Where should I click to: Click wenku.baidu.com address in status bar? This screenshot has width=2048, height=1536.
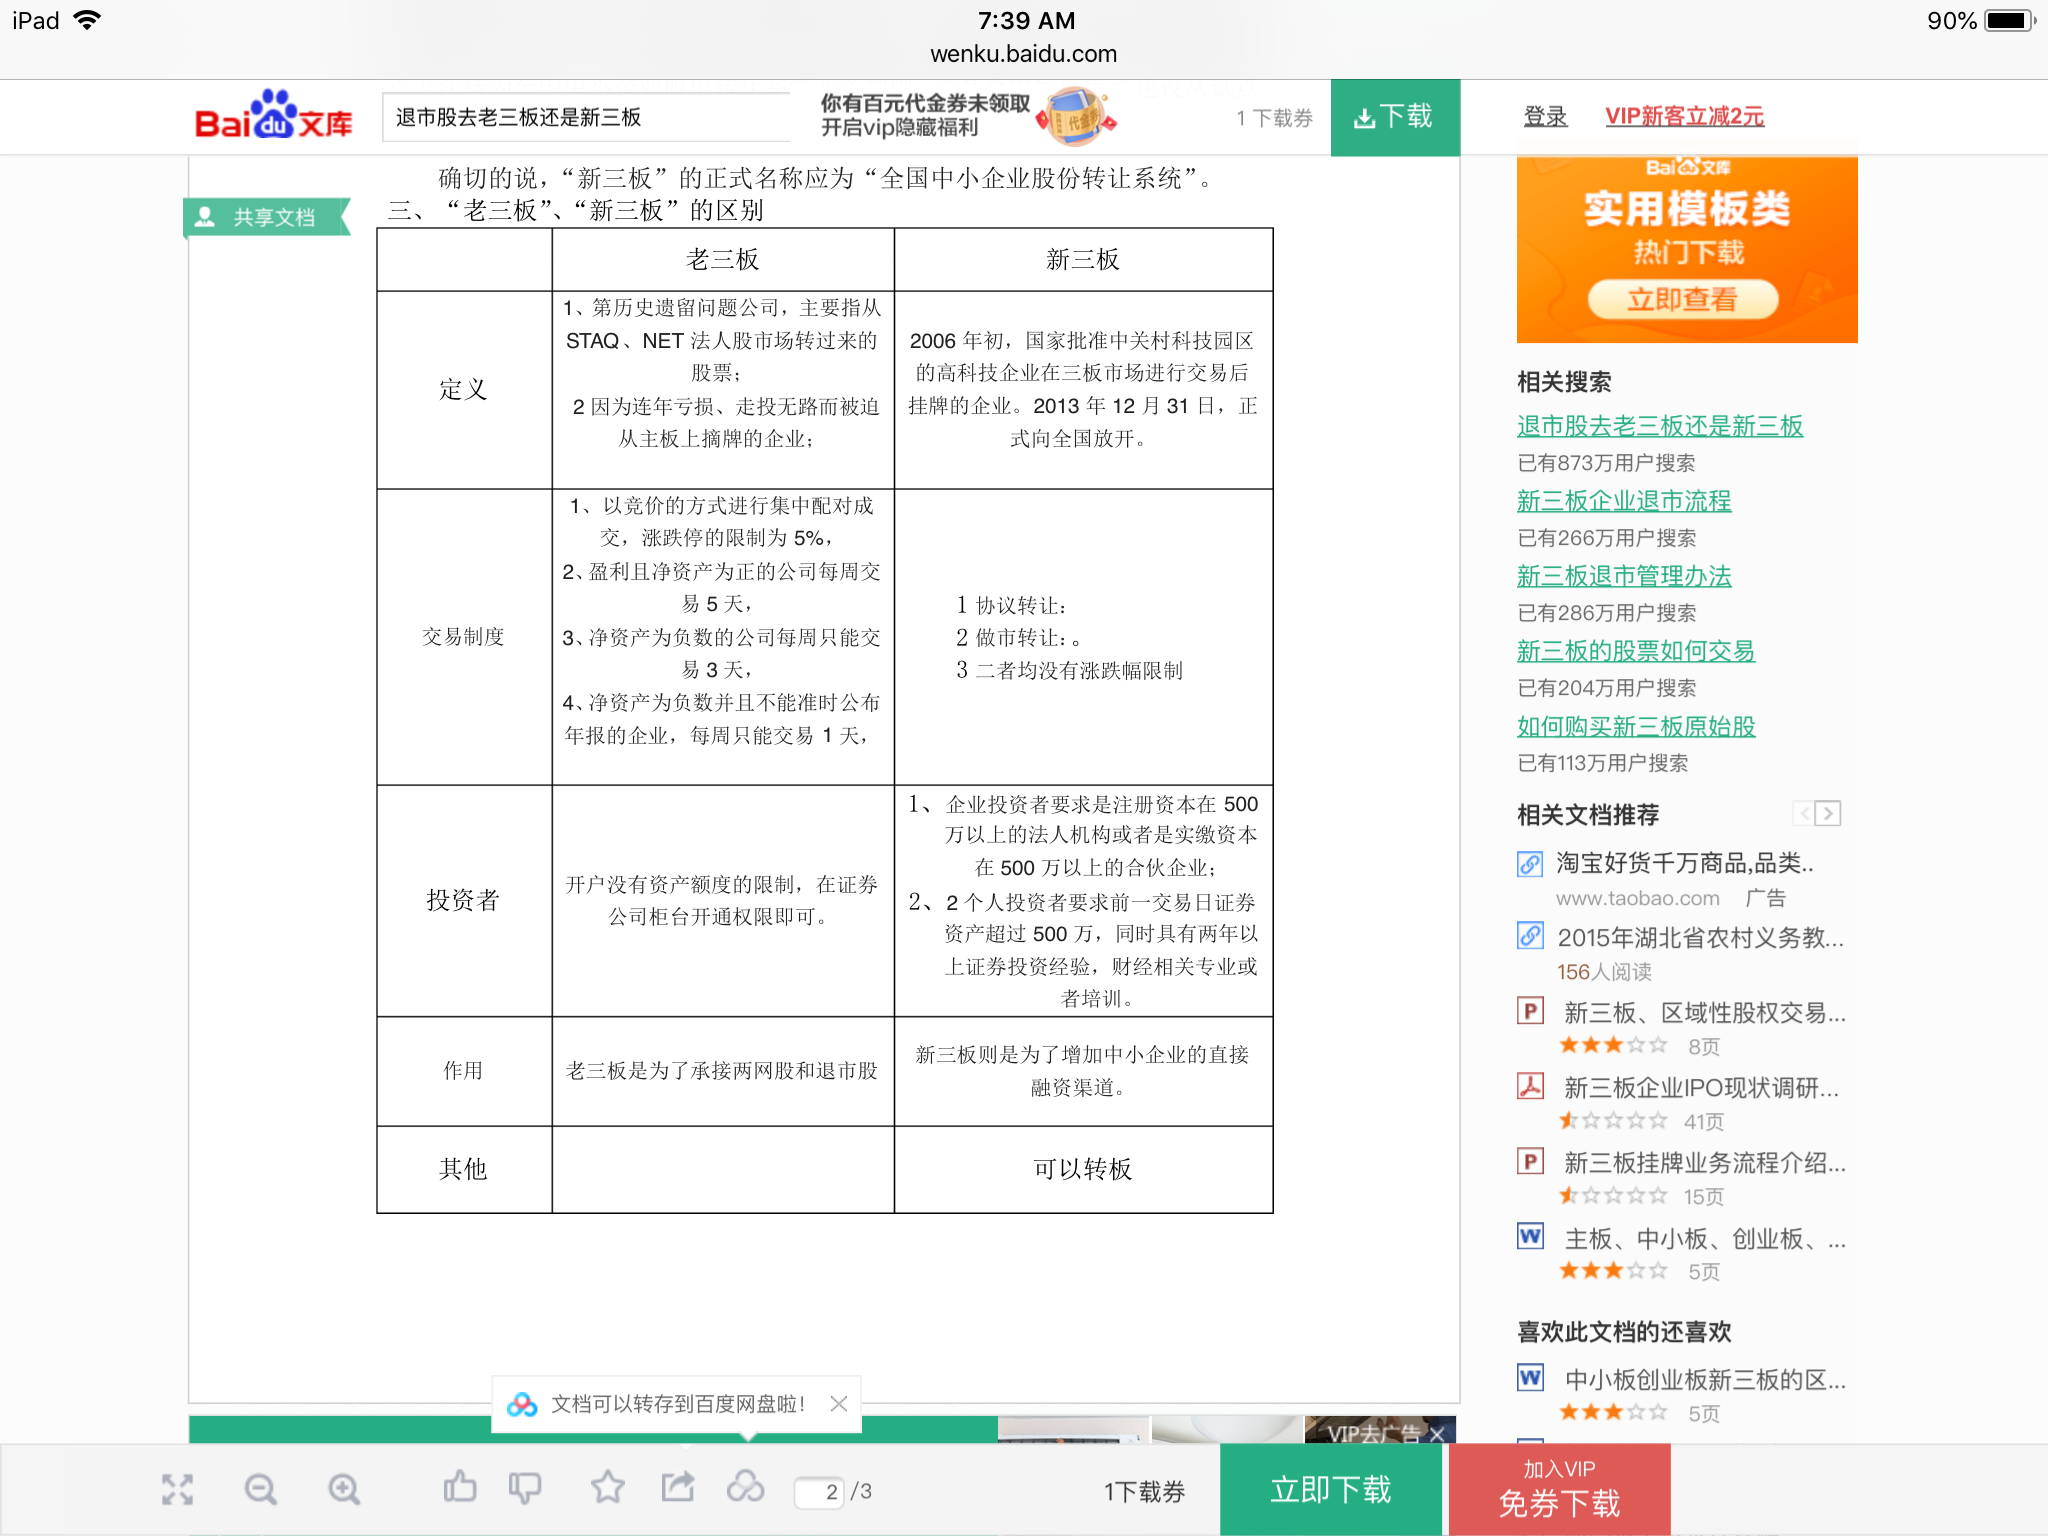1024,54
